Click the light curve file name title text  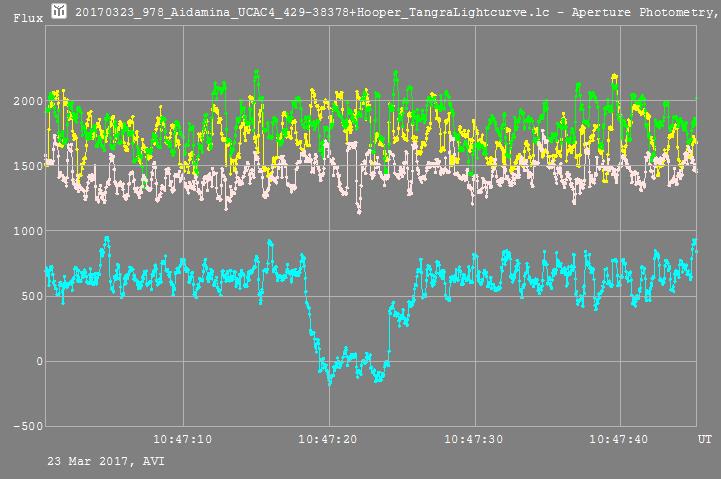(397, 12)
